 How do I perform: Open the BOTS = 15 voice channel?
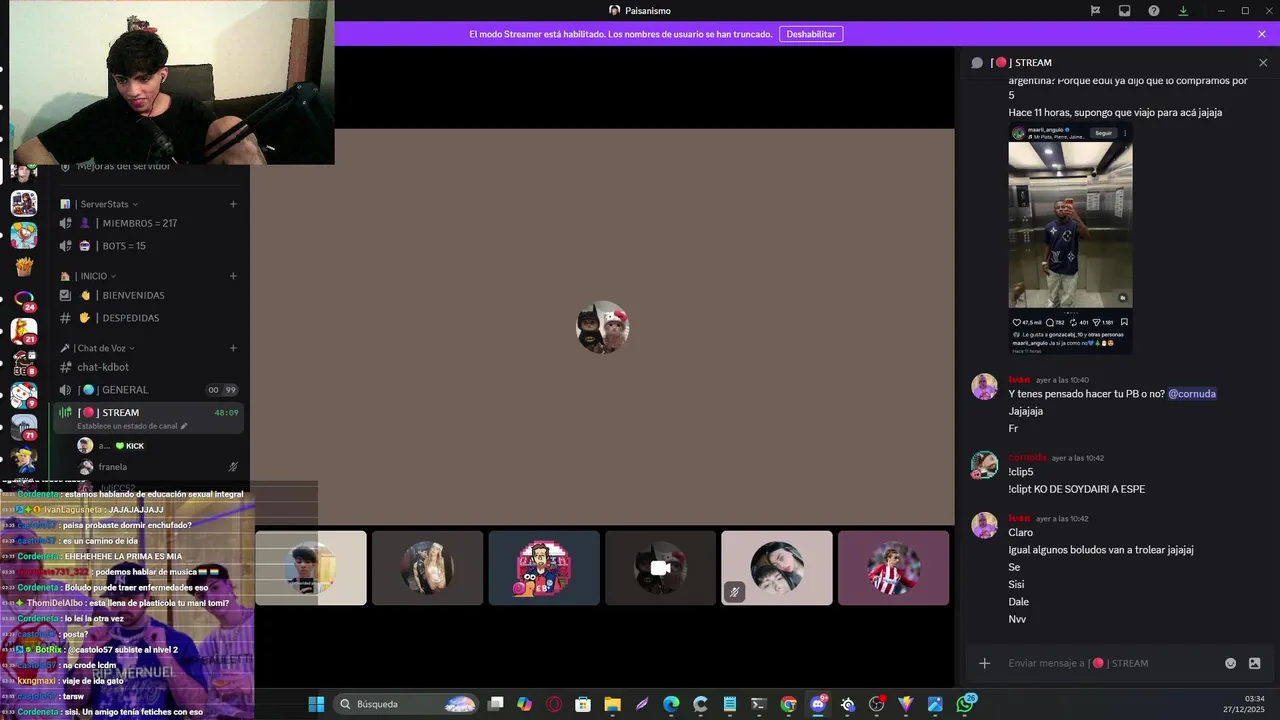148,246
